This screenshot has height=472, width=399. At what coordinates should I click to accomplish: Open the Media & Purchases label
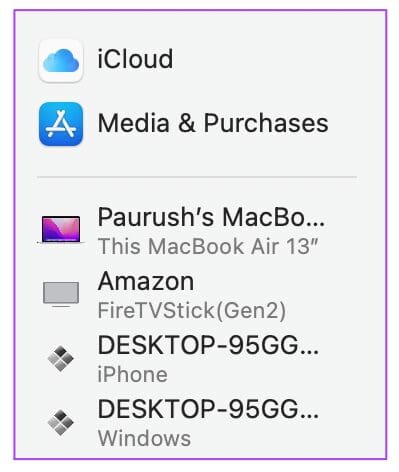tap(213, 123)
